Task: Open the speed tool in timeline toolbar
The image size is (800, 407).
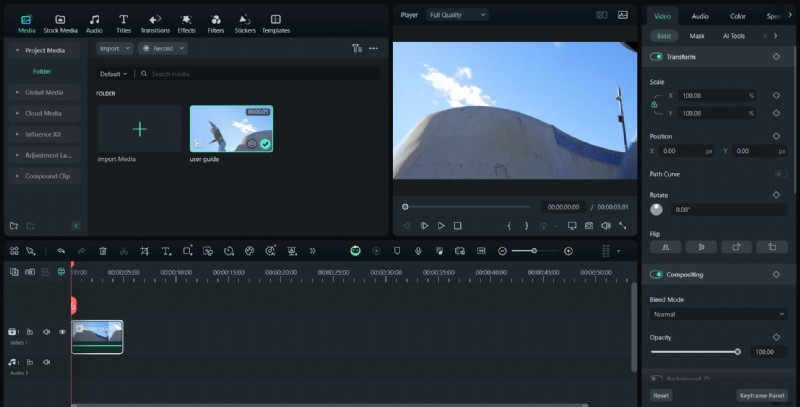Action: (x=229, y=251)
